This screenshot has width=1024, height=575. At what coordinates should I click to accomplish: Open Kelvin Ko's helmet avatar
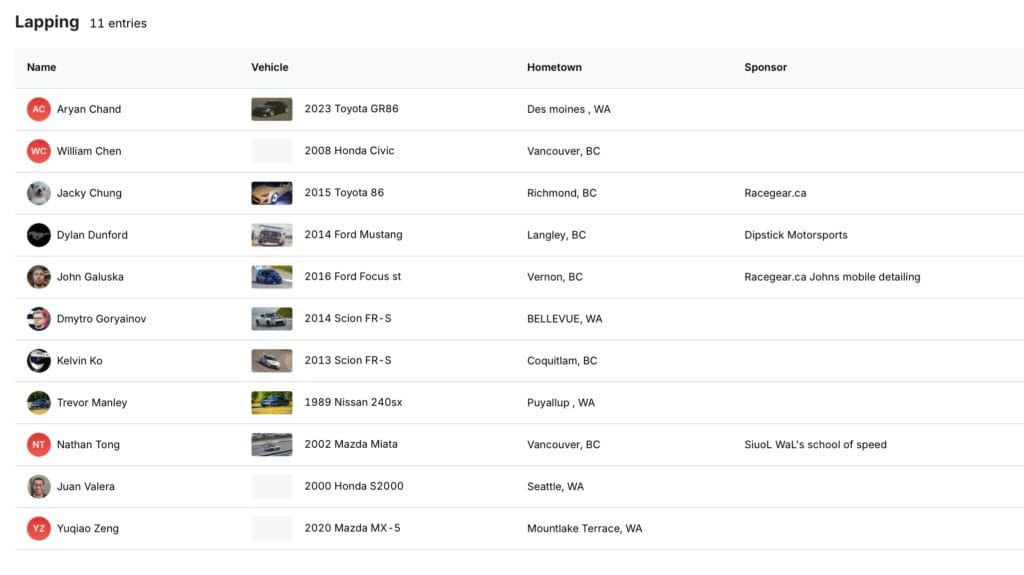point(39,361)
